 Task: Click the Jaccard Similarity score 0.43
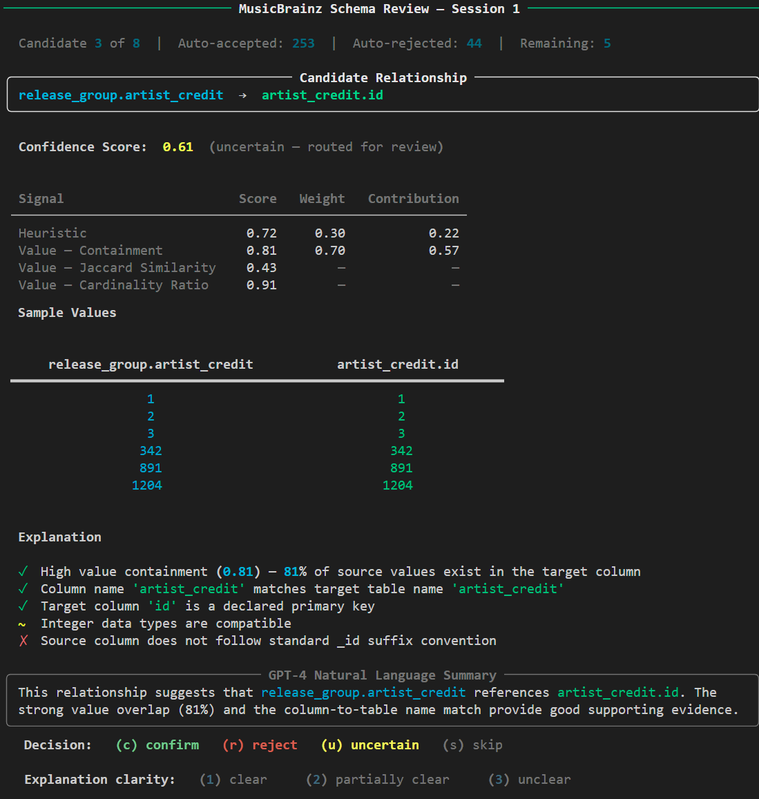click(262, 268)
